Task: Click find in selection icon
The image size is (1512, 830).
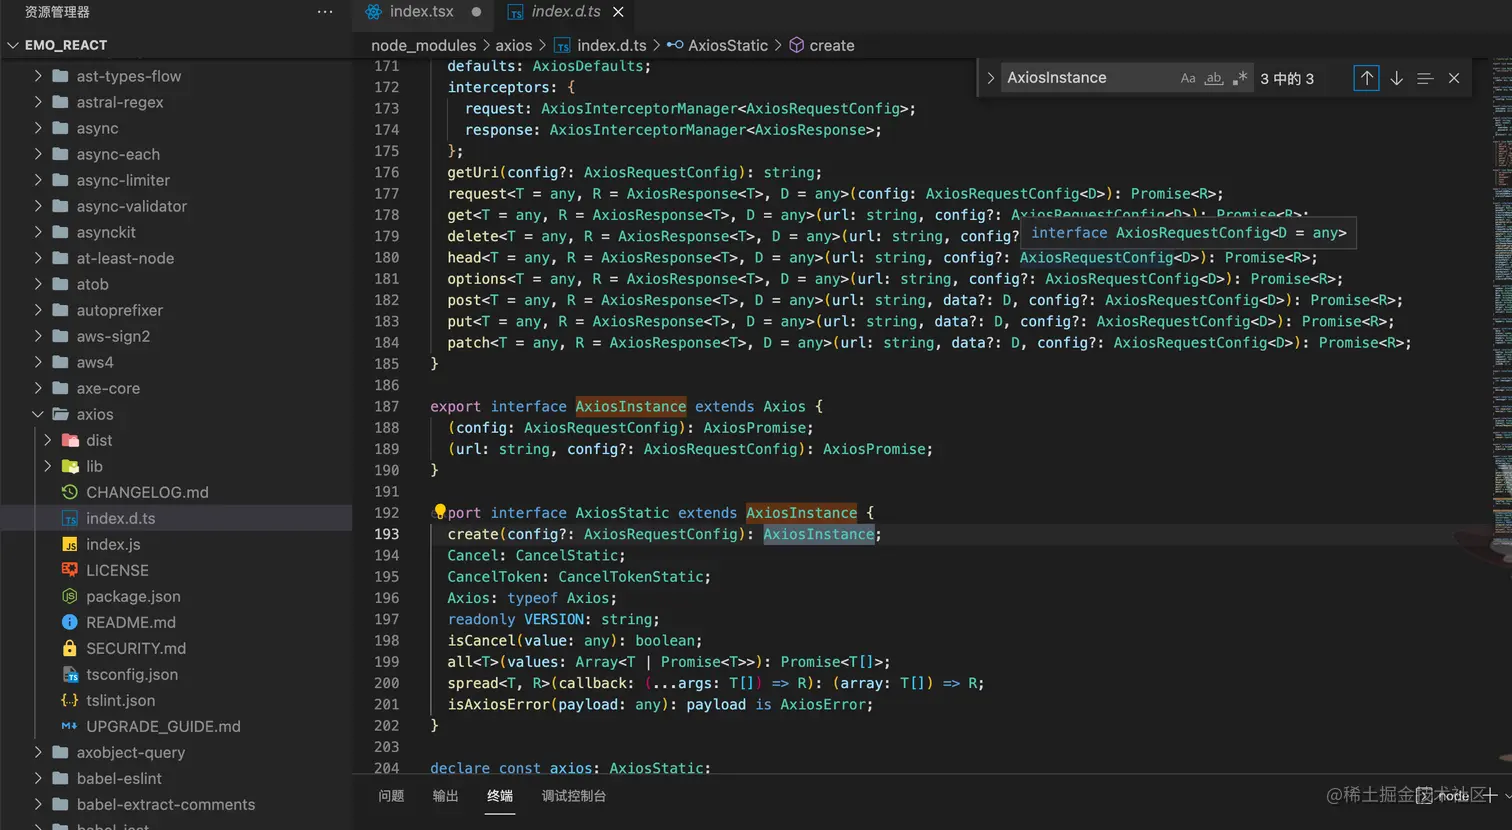Action: [1425, 78]
